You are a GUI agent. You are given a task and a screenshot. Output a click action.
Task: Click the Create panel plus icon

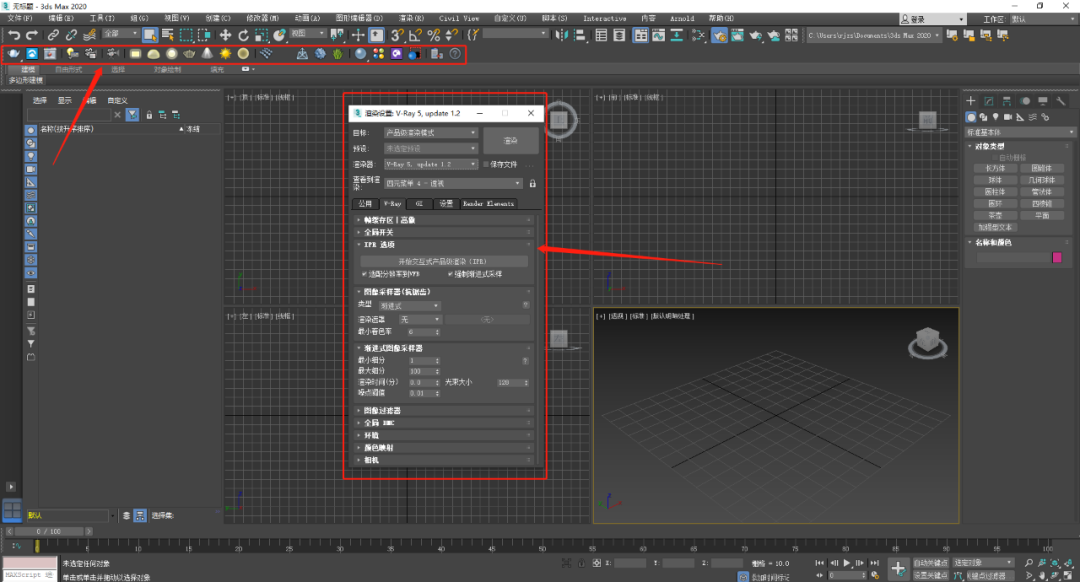(971, 101)
